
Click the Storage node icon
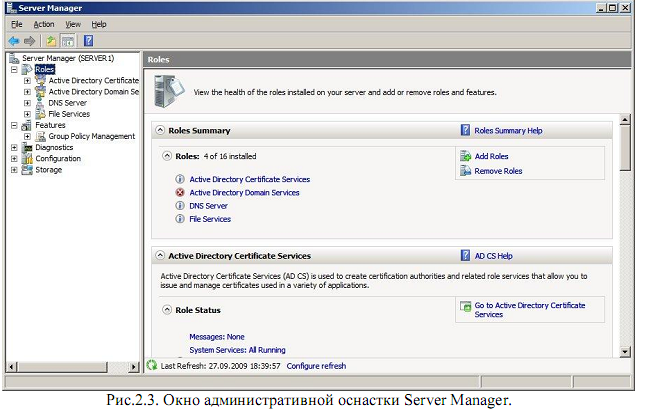click(27, 169)
